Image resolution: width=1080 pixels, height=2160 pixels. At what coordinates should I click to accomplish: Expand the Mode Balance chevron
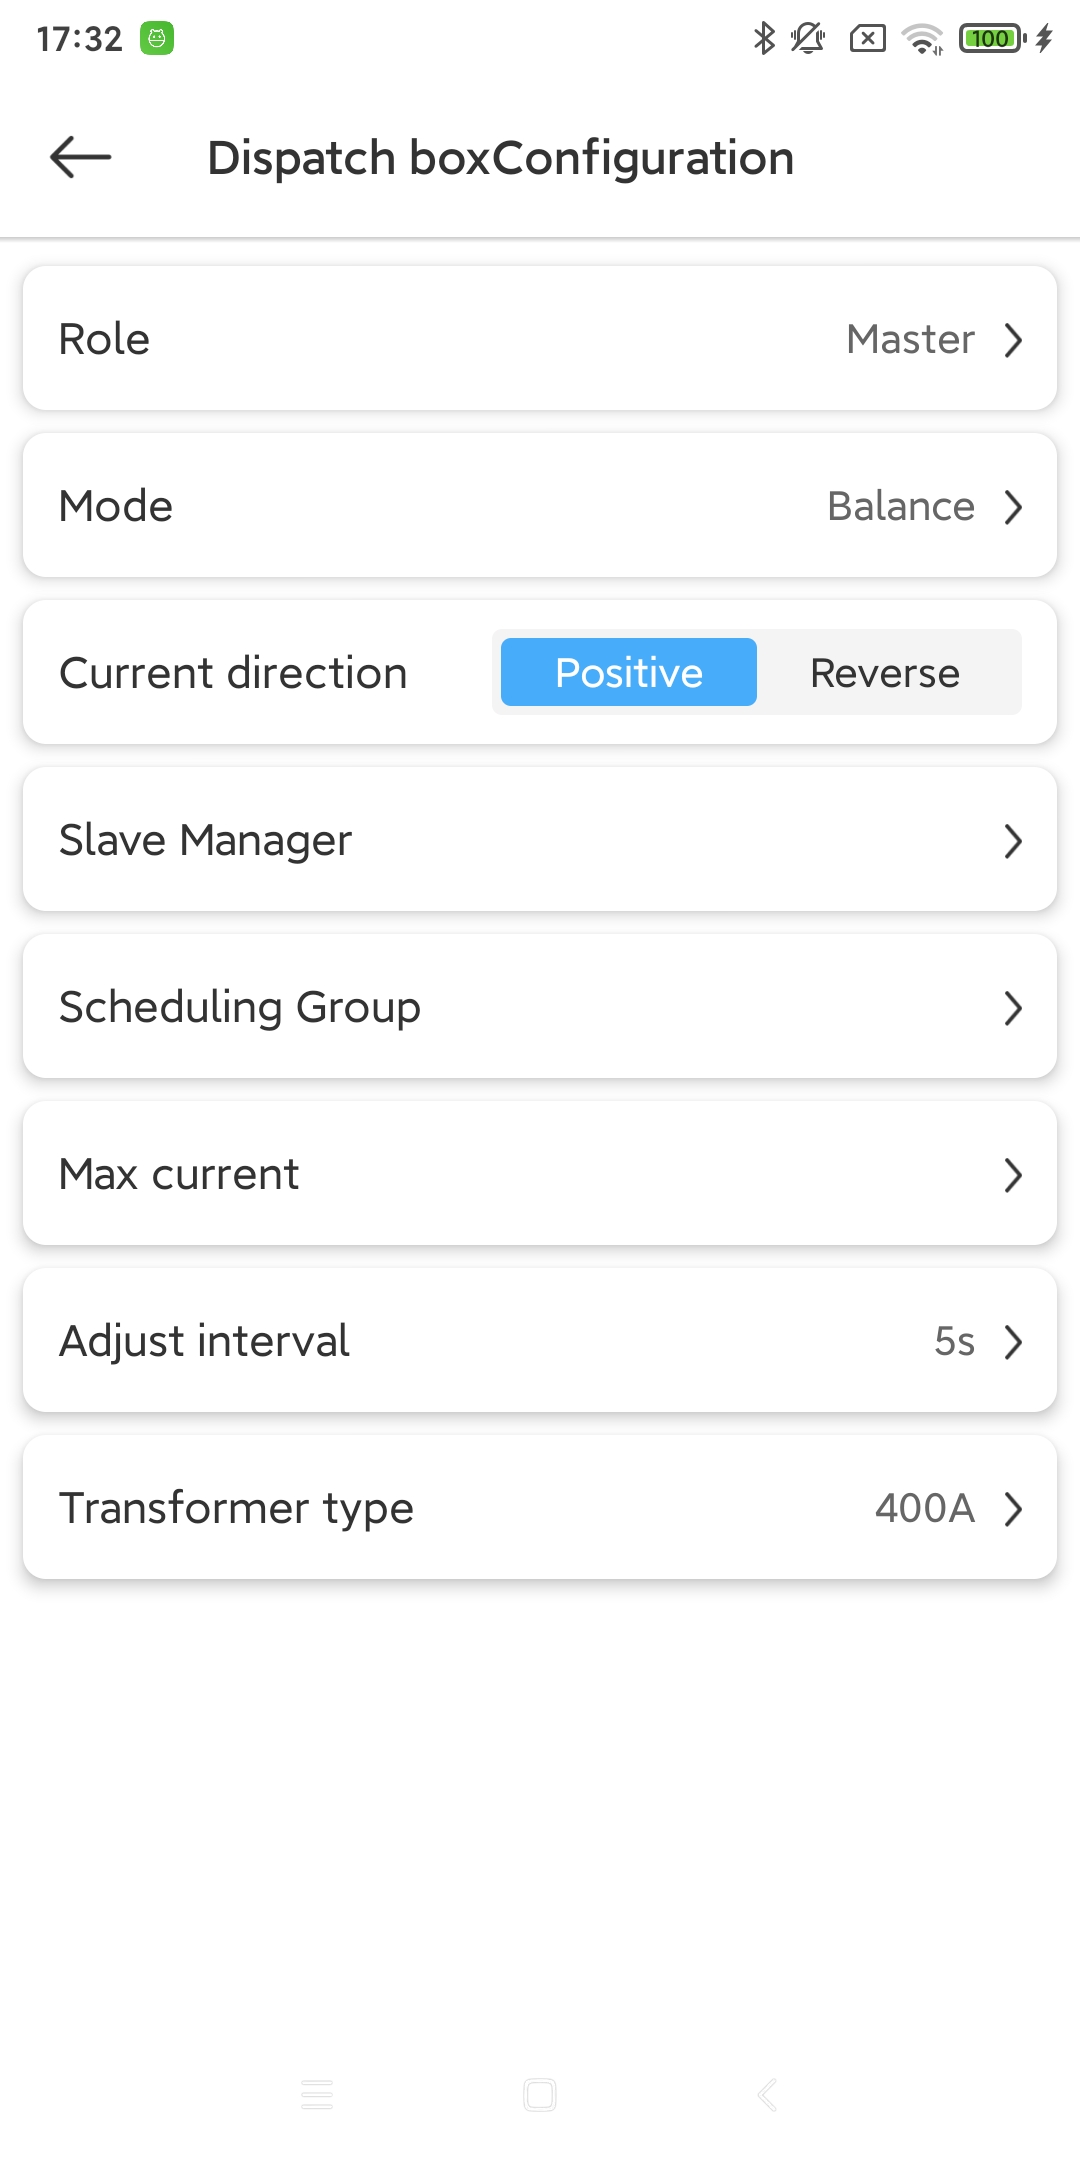click(1013, 507)
